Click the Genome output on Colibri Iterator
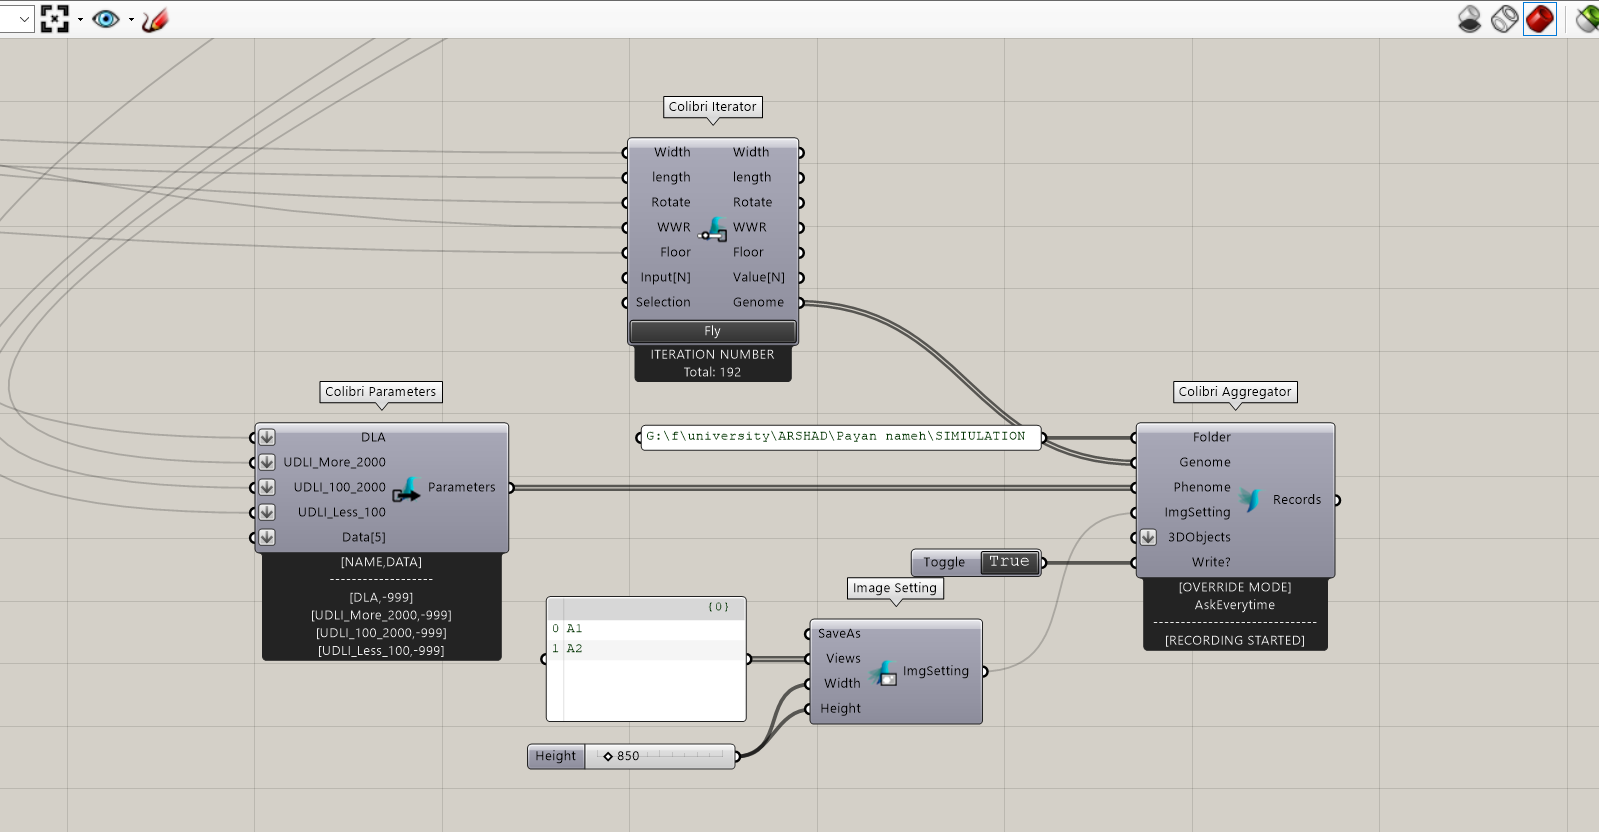The height and width of the screenshot is (832, 1599). [759, 302]
